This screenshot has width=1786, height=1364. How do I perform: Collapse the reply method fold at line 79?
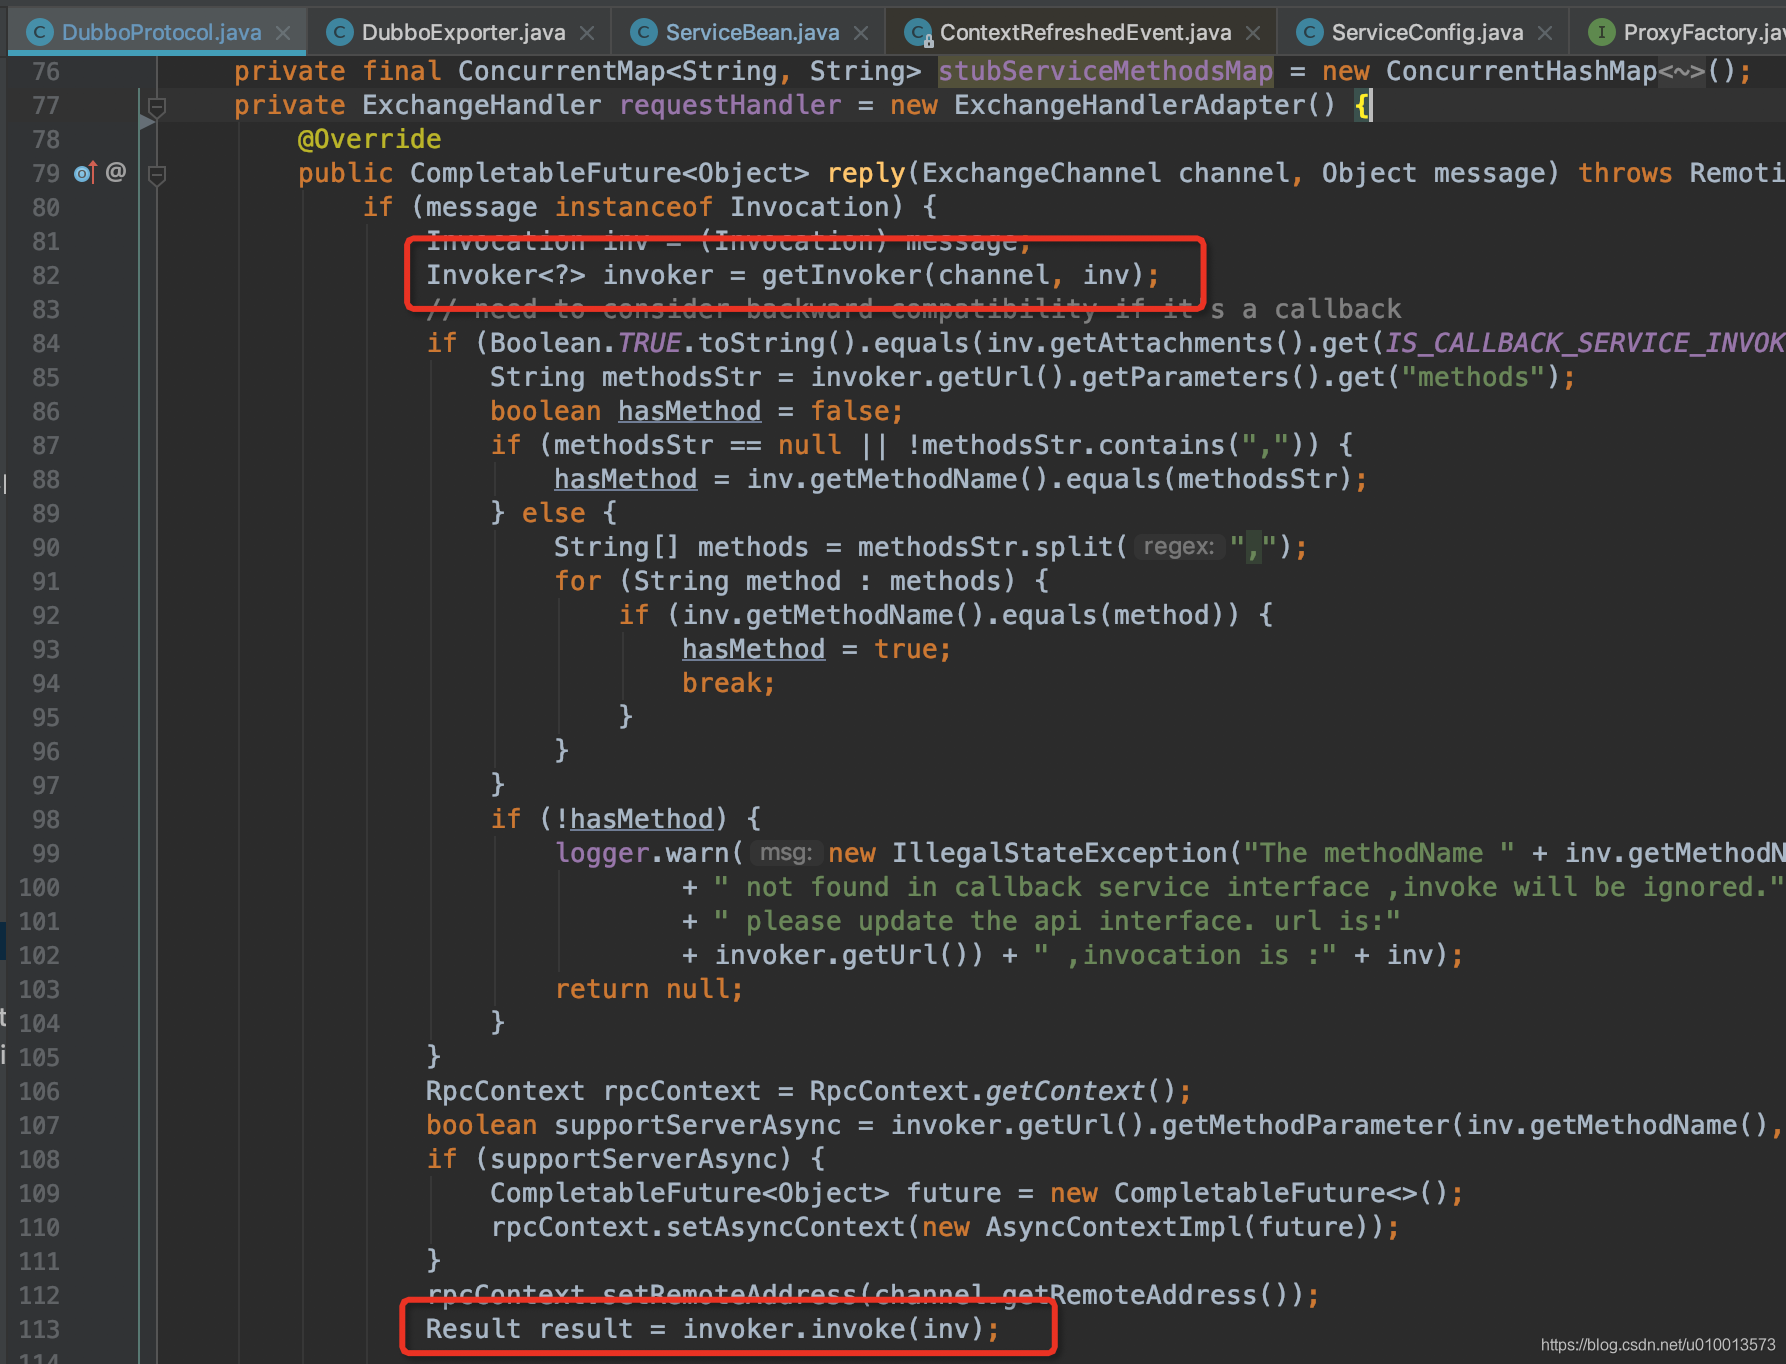(x=157, y=175)
